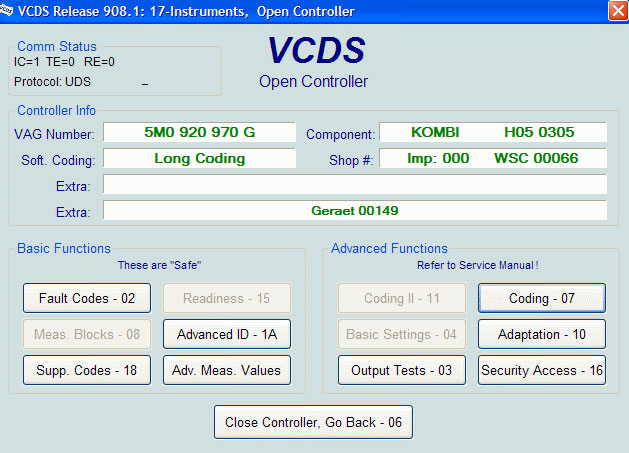Select the Extra field showing Geraet 00149
Screen dimensions: 629x453
pos(355,211)
